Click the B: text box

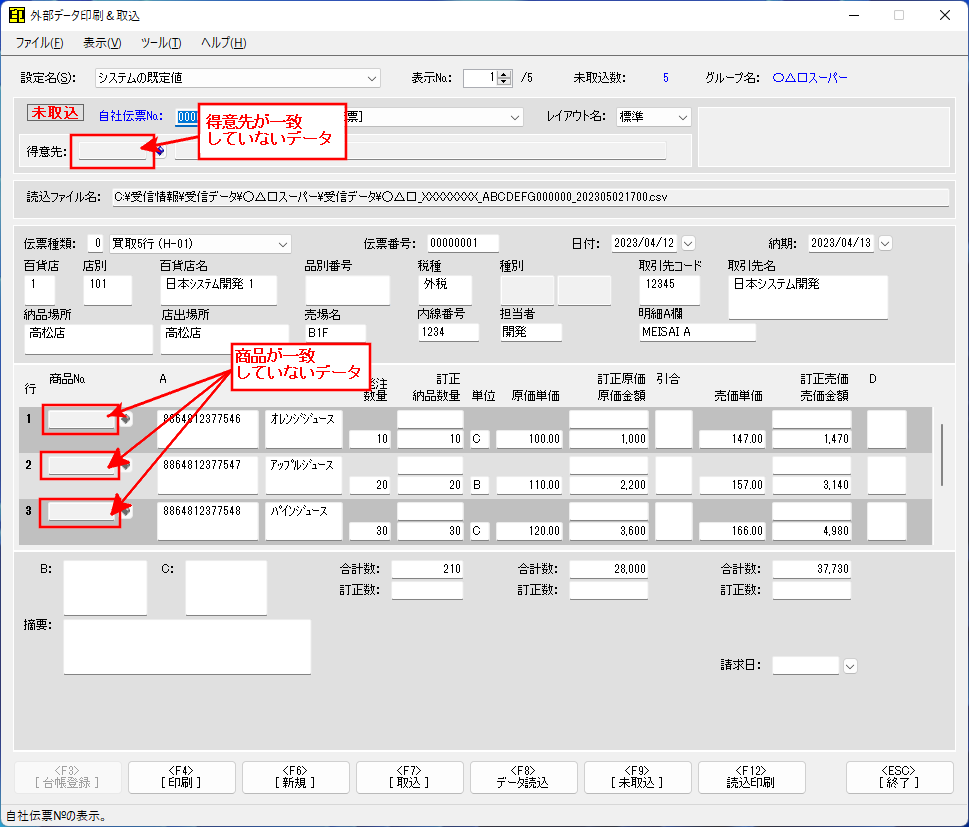[105, 587]
